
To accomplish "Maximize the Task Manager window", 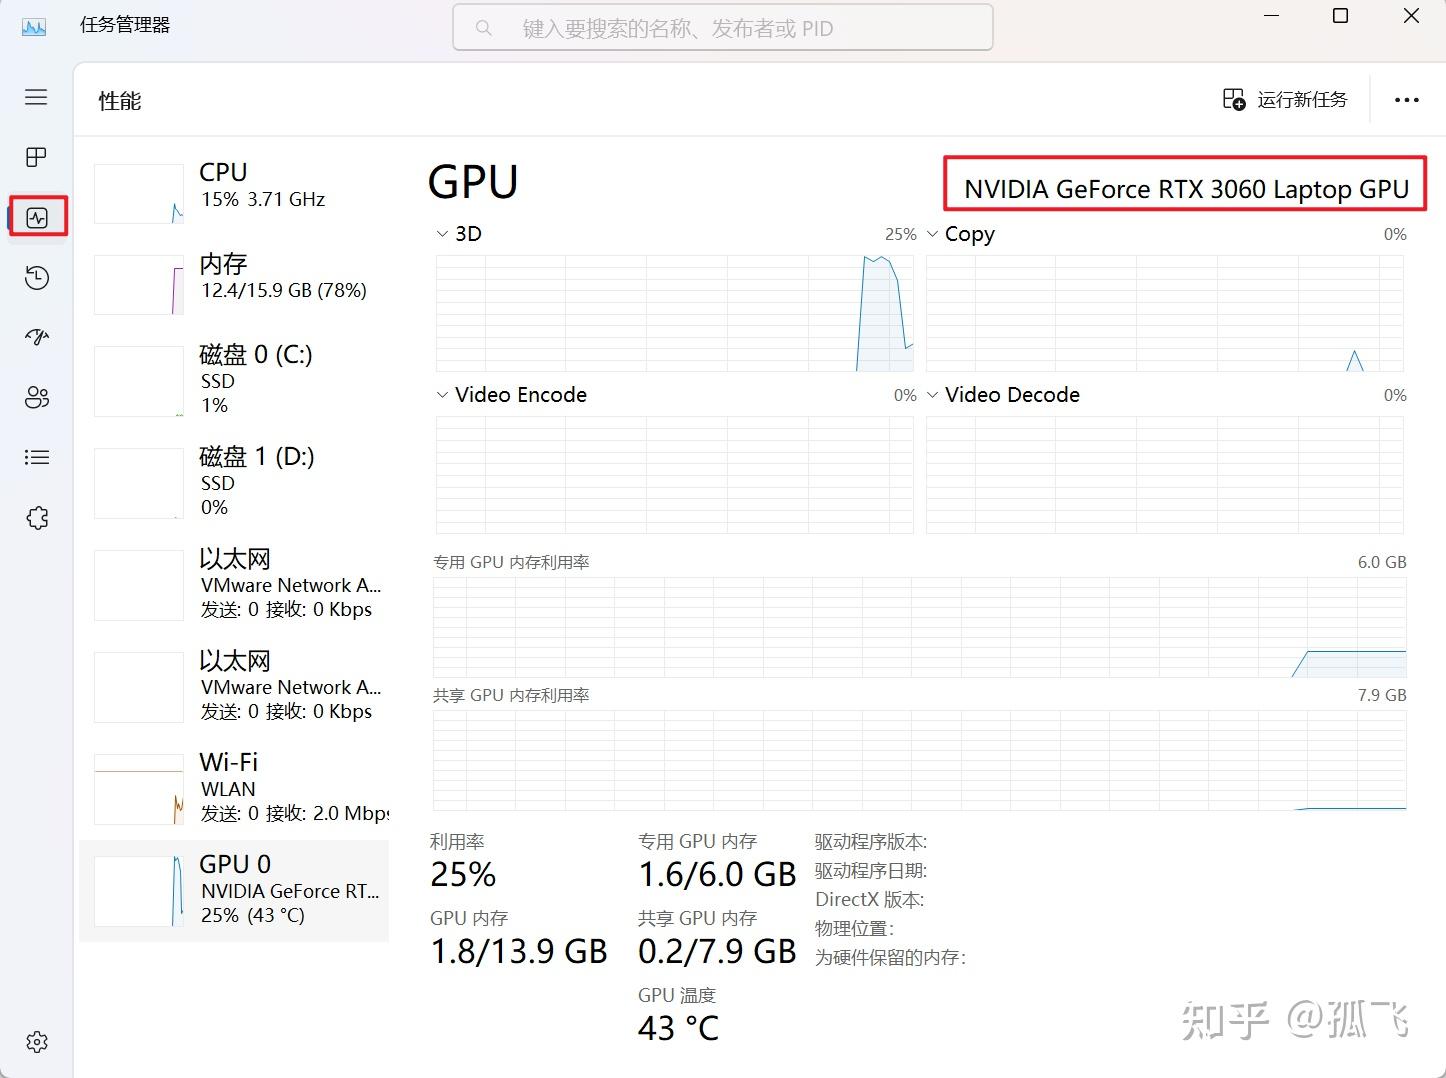I will [1341, 16].
